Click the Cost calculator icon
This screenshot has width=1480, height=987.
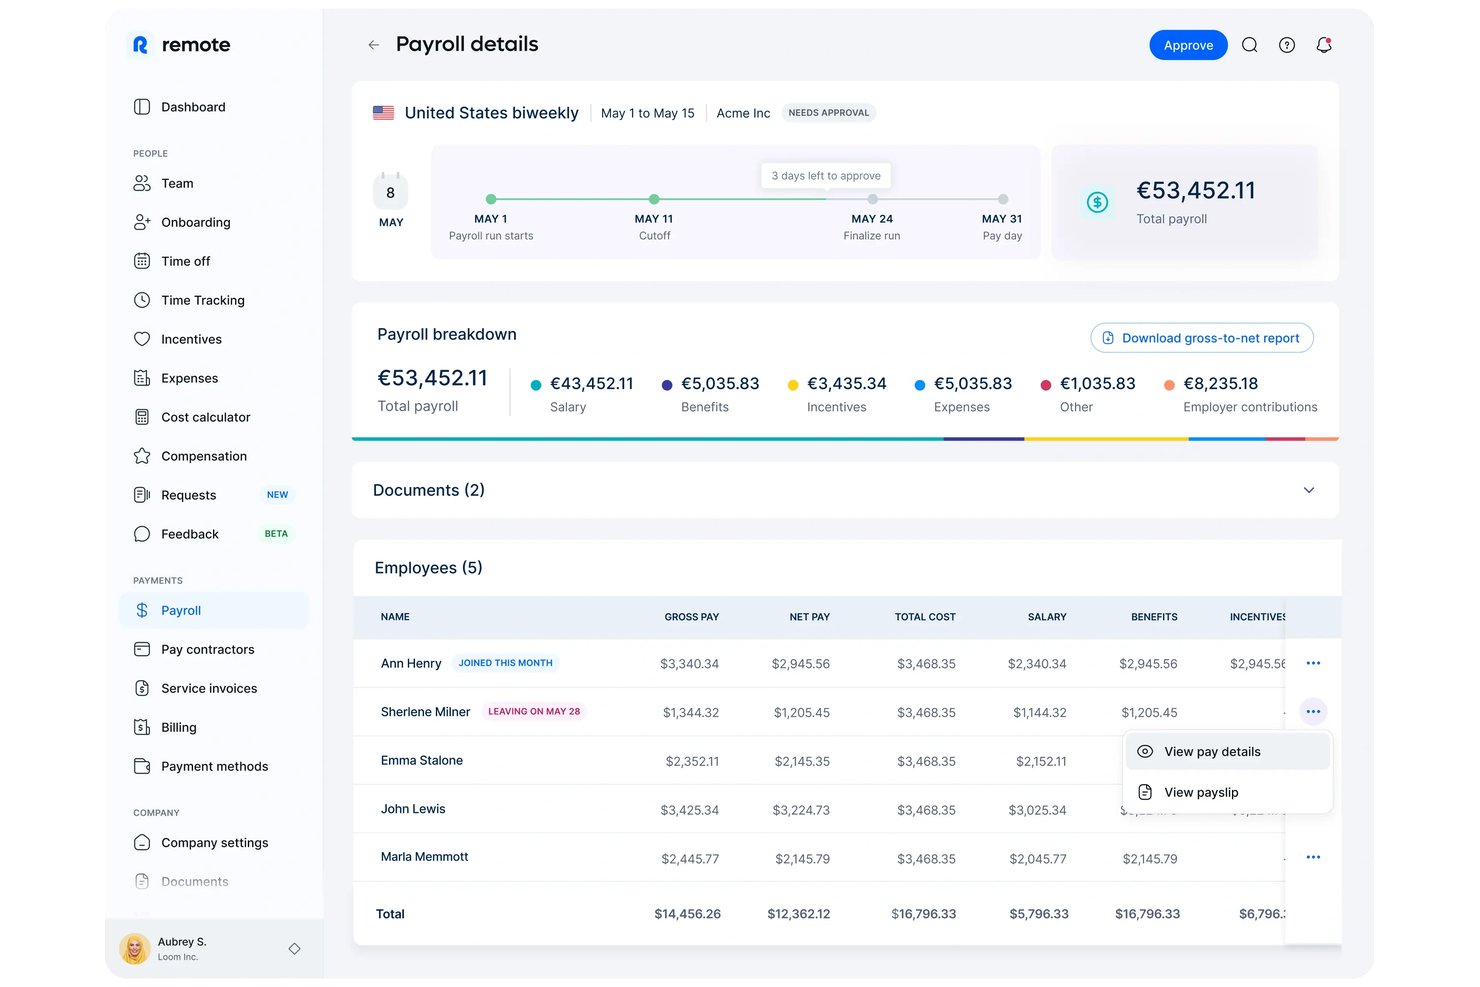pos(142,417)
